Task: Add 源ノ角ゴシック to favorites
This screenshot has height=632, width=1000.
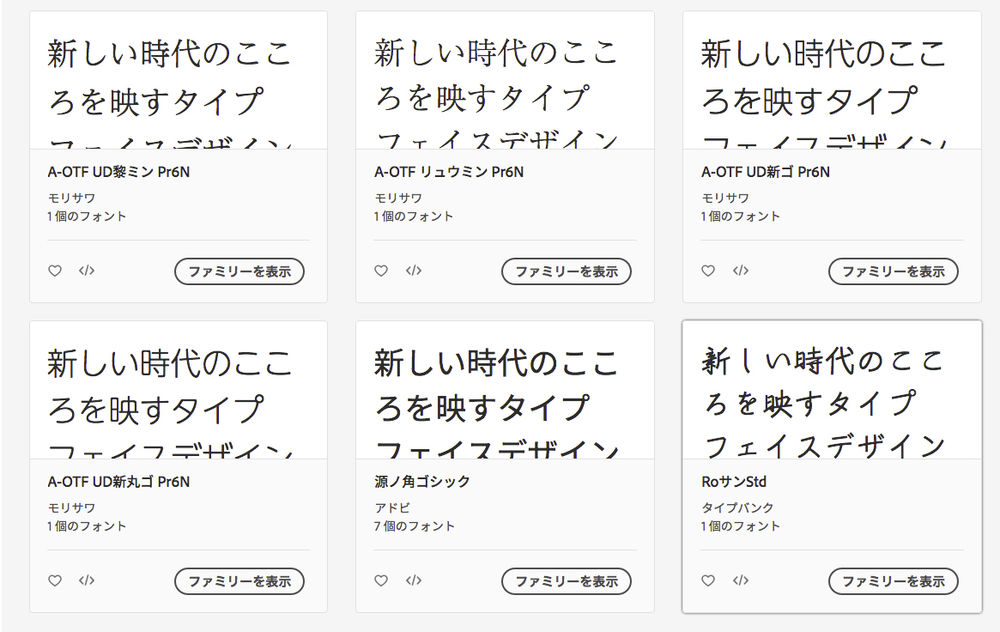Action: click(381, 580)
